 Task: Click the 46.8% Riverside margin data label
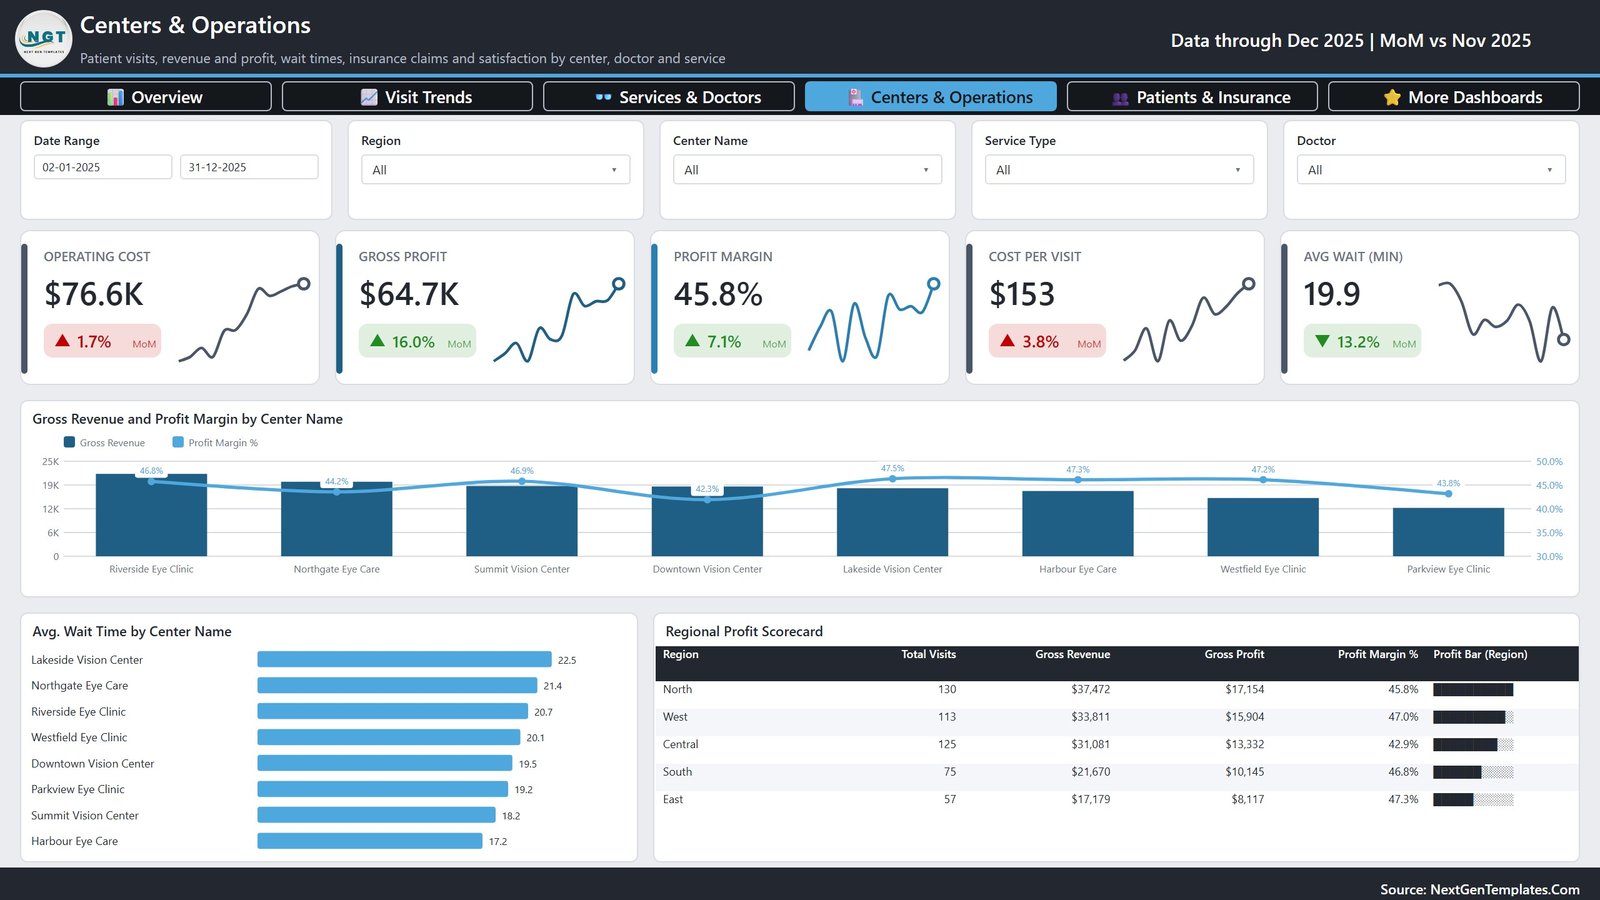tap(151, 470)
